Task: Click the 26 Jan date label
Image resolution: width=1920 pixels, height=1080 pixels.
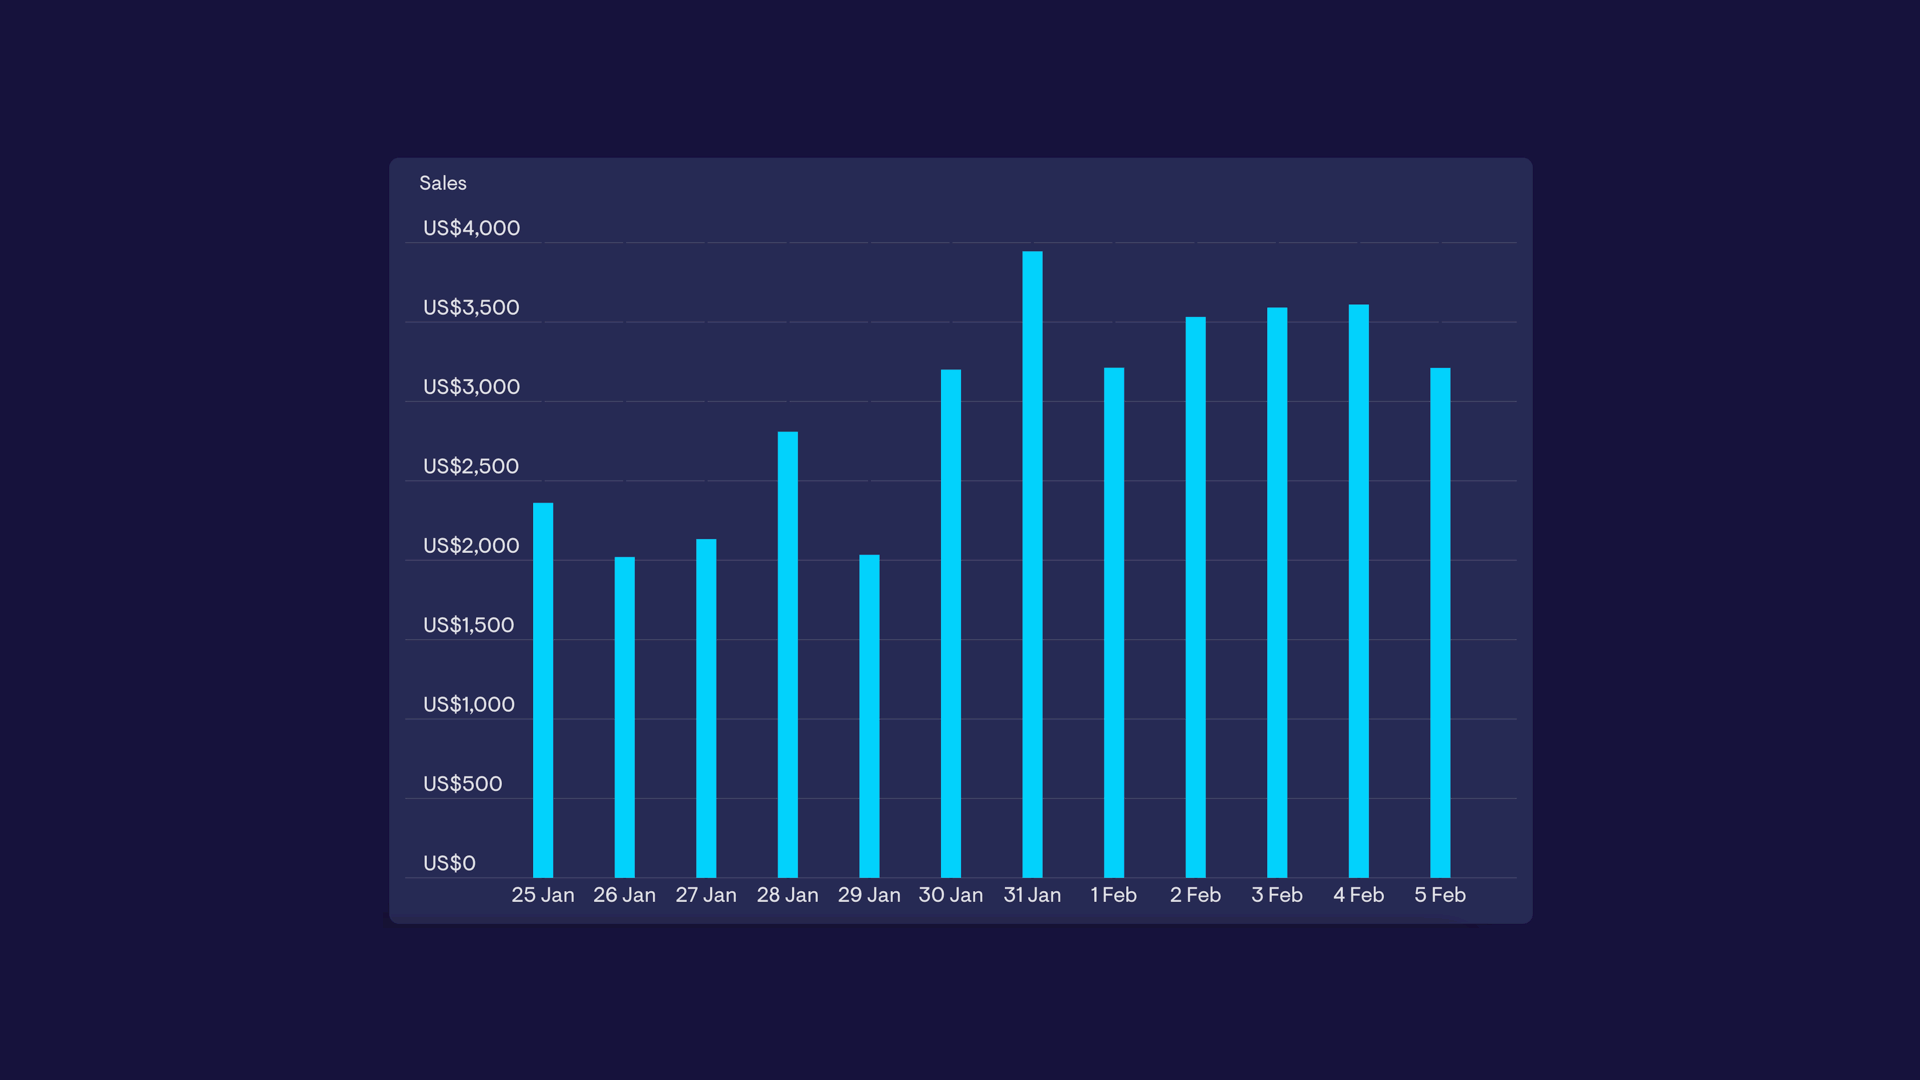Action: coord(624,895)
